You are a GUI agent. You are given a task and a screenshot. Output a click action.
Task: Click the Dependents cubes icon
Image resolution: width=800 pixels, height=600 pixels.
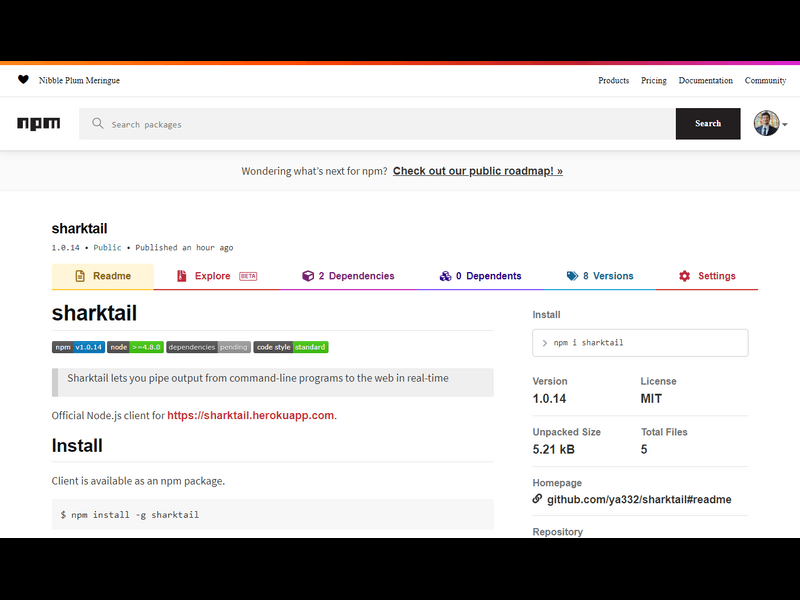click(445, 276)
